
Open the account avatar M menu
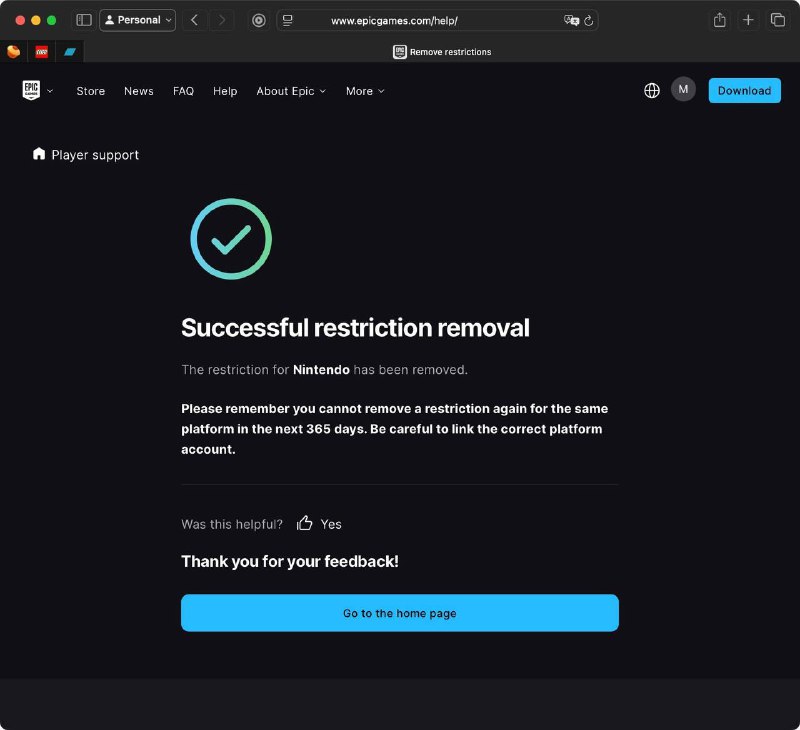coord(683,89)
